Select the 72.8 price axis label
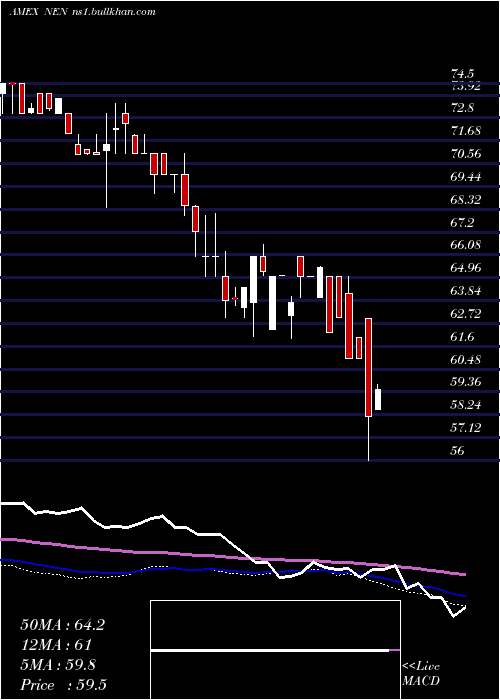Viewport: 500px width, 700px height. 462,108
